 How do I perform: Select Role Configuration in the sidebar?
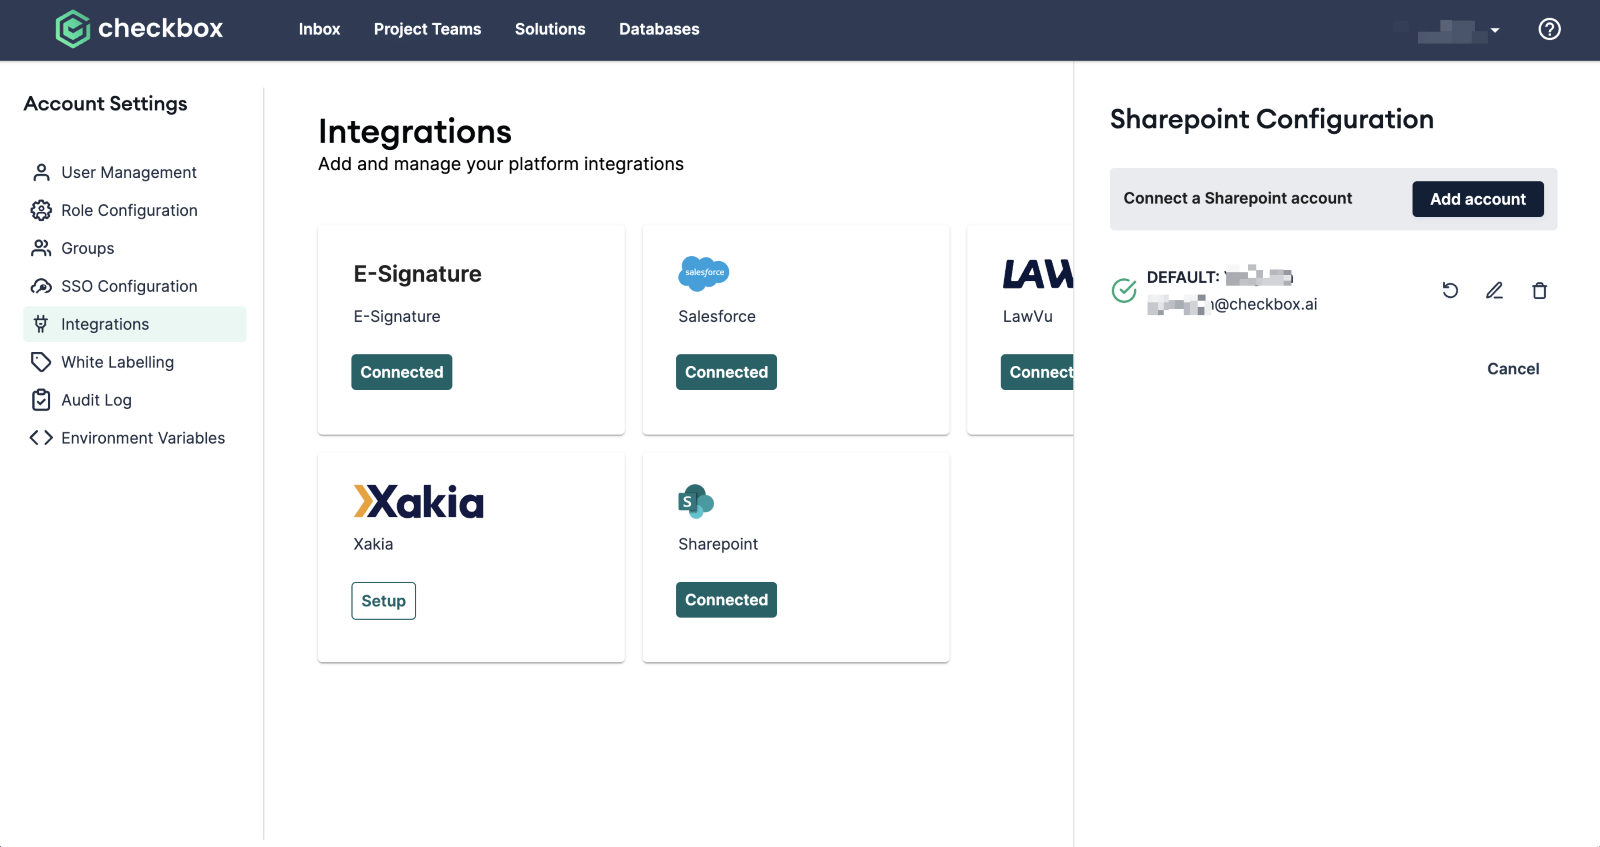[134, 210]
